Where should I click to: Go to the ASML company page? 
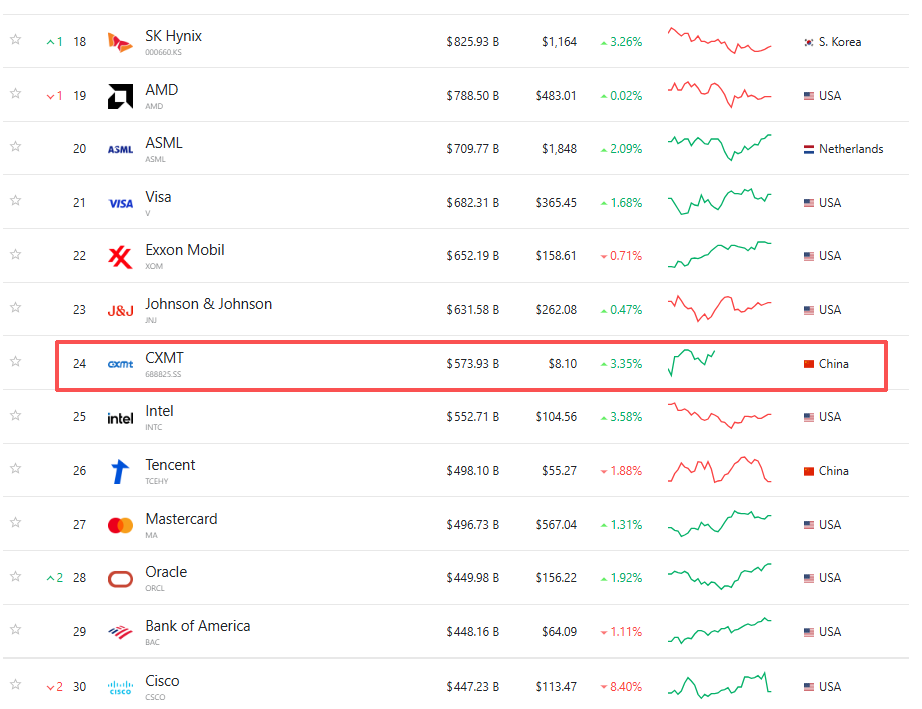tap(164, 143)
